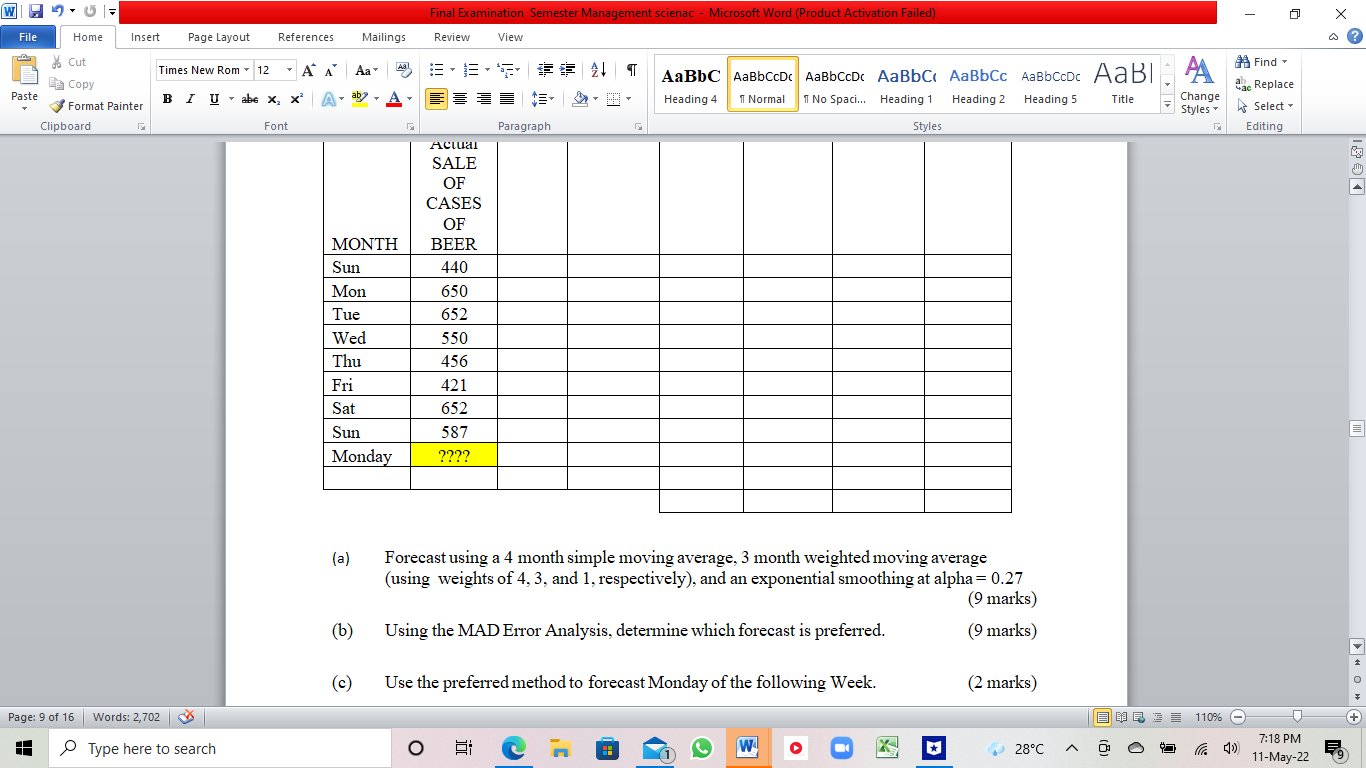Apply the Heading 1 style
Screen dimensions: 1366x768
coord(905,84)
